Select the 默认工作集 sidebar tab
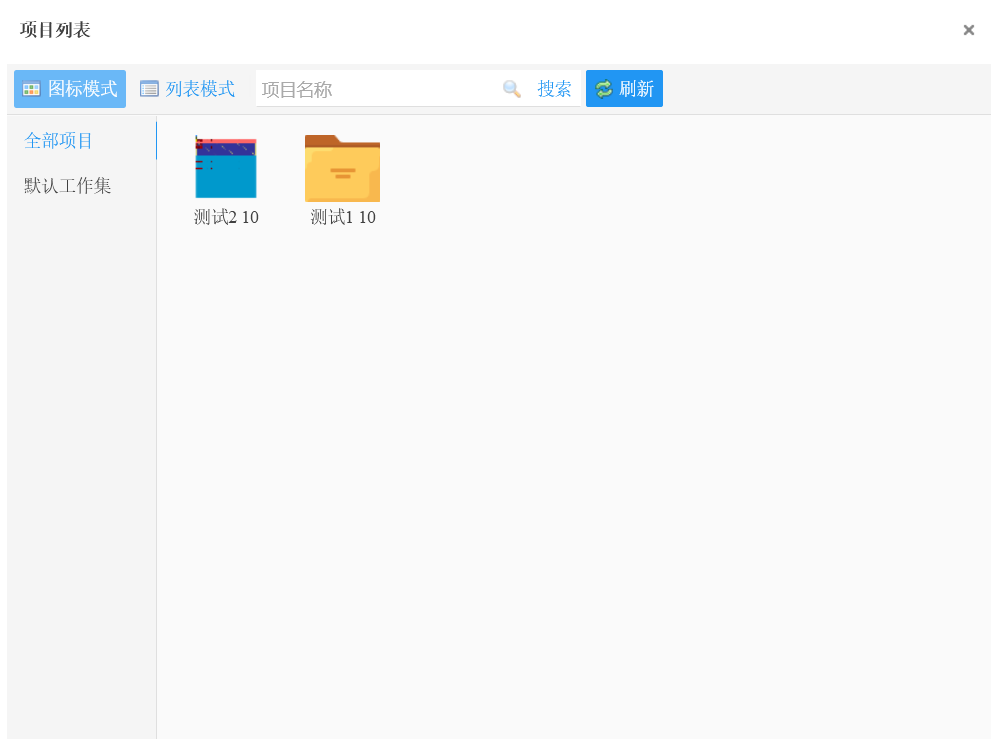The width and height of the screenshot is (995, 744). click(68, 186)
